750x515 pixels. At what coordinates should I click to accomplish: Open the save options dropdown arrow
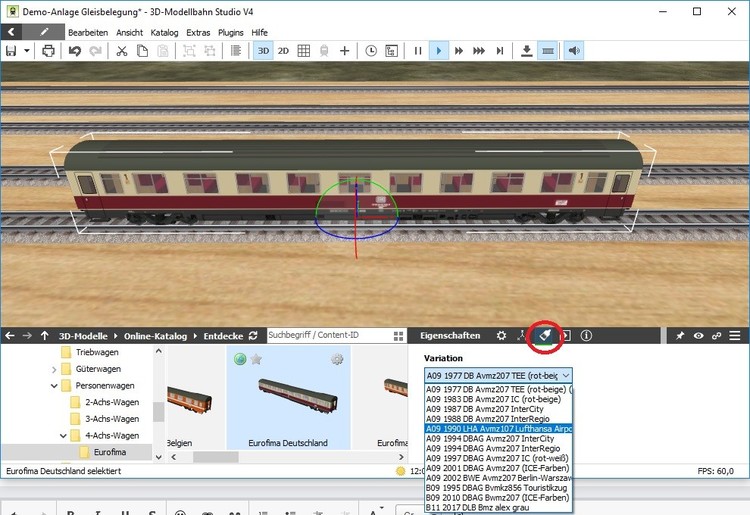point(27,51)
